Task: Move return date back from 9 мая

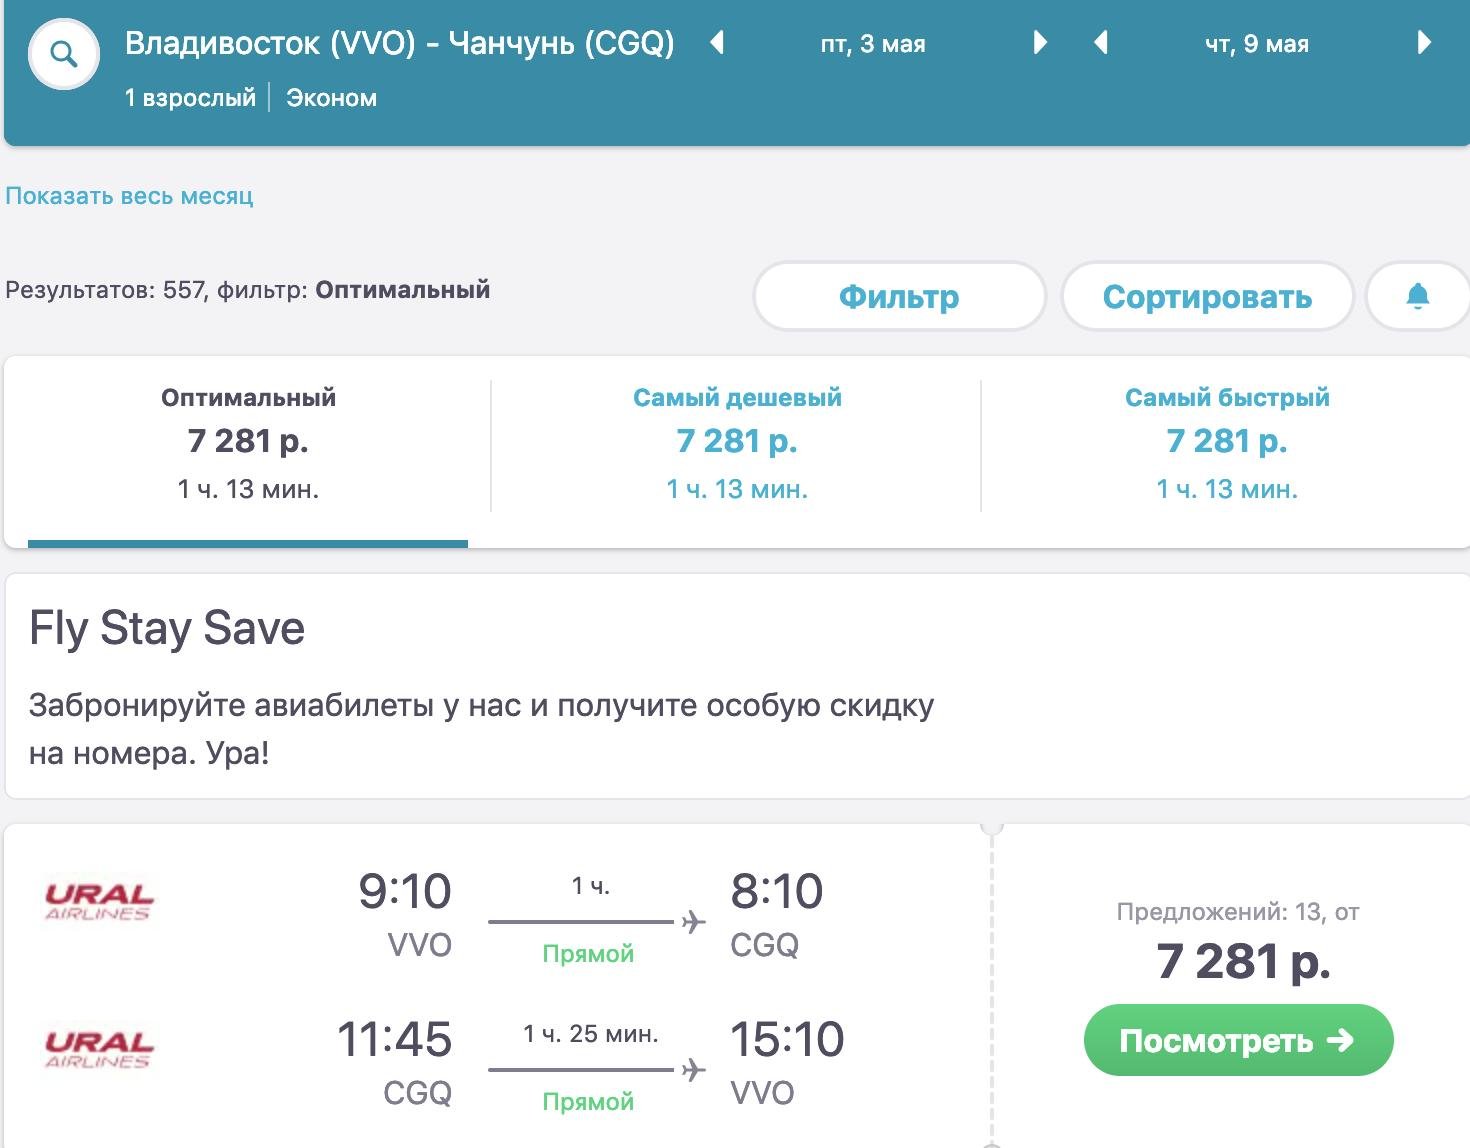Action: click(1101, 43)
